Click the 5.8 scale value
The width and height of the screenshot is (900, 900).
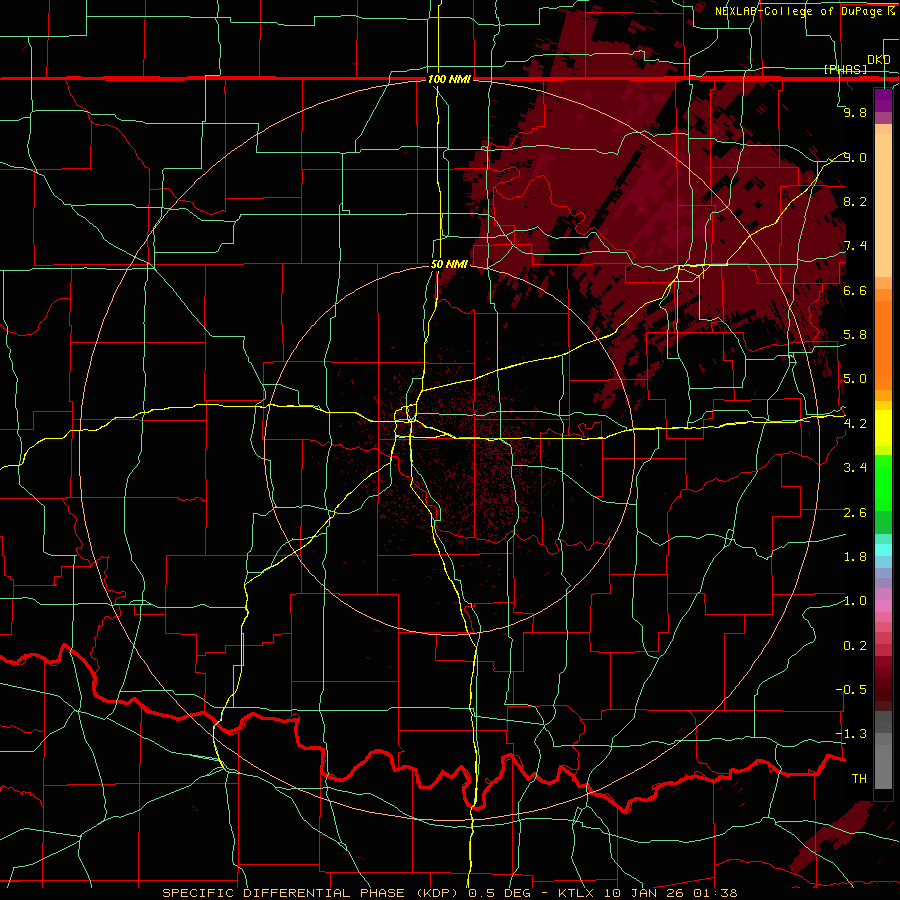pos(855,335)
